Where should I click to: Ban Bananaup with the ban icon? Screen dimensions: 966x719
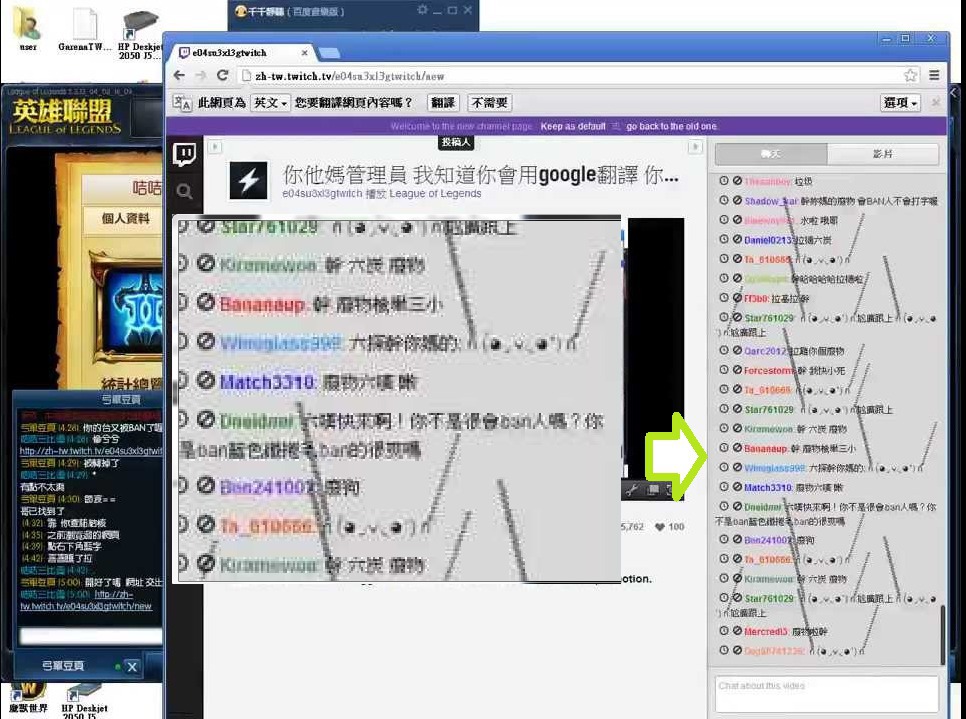coord(737,448)
